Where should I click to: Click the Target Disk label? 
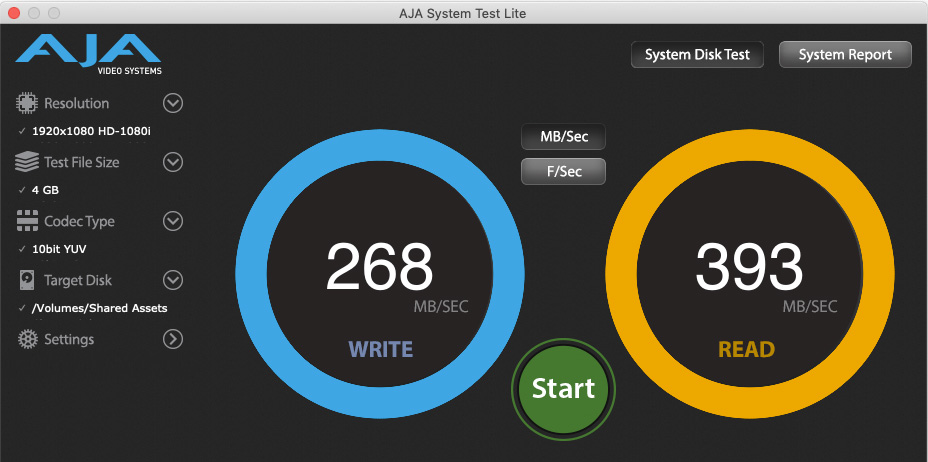pos(78,280)
